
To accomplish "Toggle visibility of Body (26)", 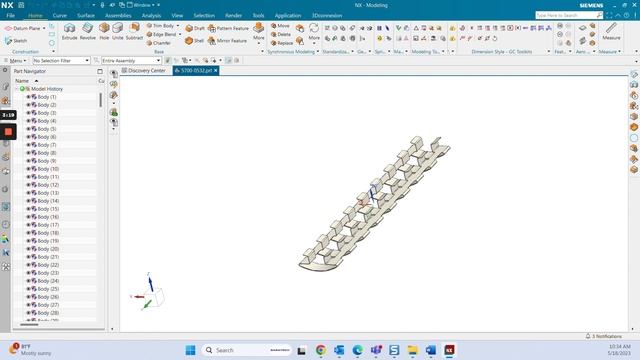I will point(29,297).
